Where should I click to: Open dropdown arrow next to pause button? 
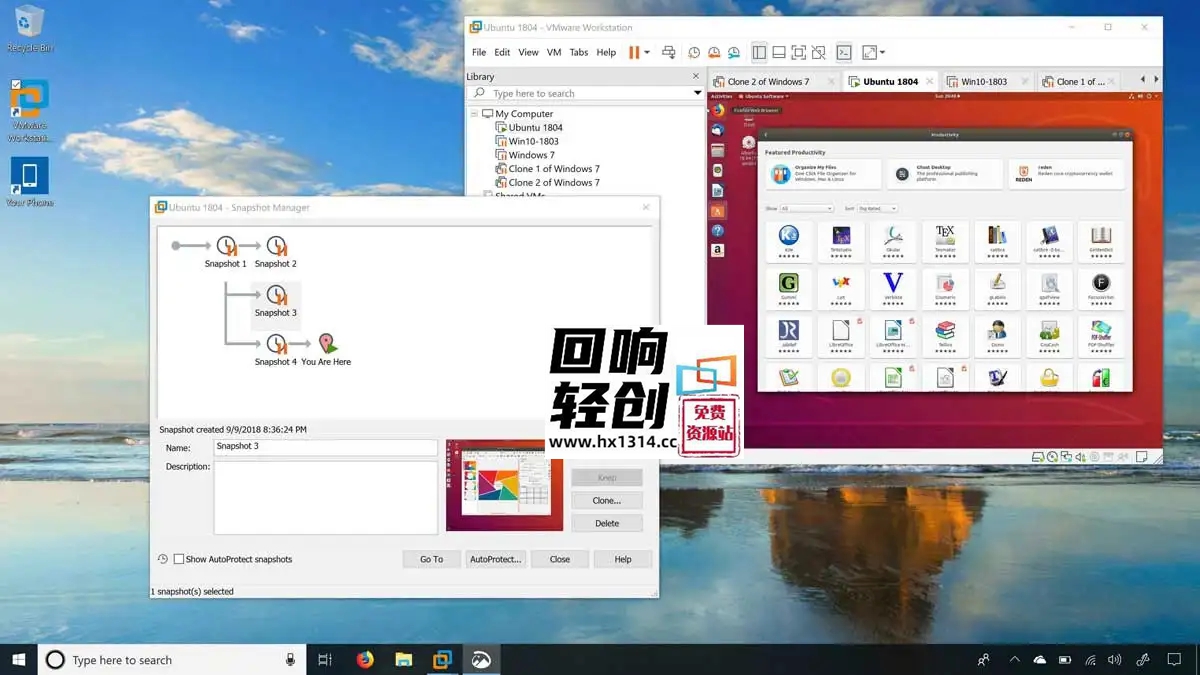[x=647, y=52]
